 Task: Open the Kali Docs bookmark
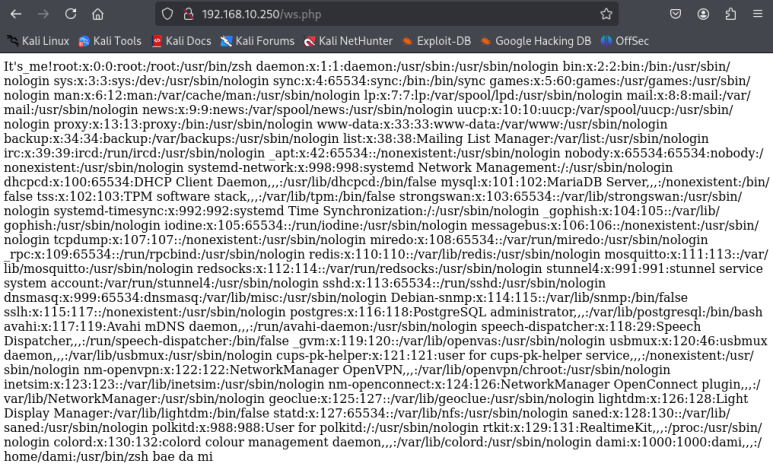point(181,41)
